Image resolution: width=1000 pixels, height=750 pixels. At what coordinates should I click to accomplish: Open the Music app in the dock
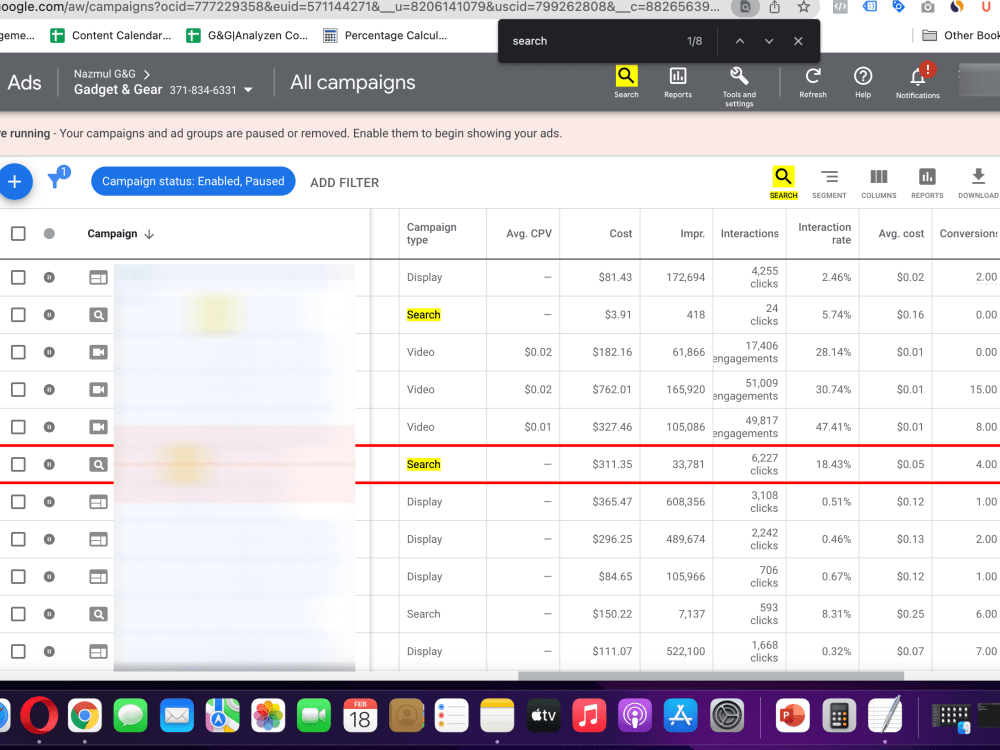coord(589,716)
